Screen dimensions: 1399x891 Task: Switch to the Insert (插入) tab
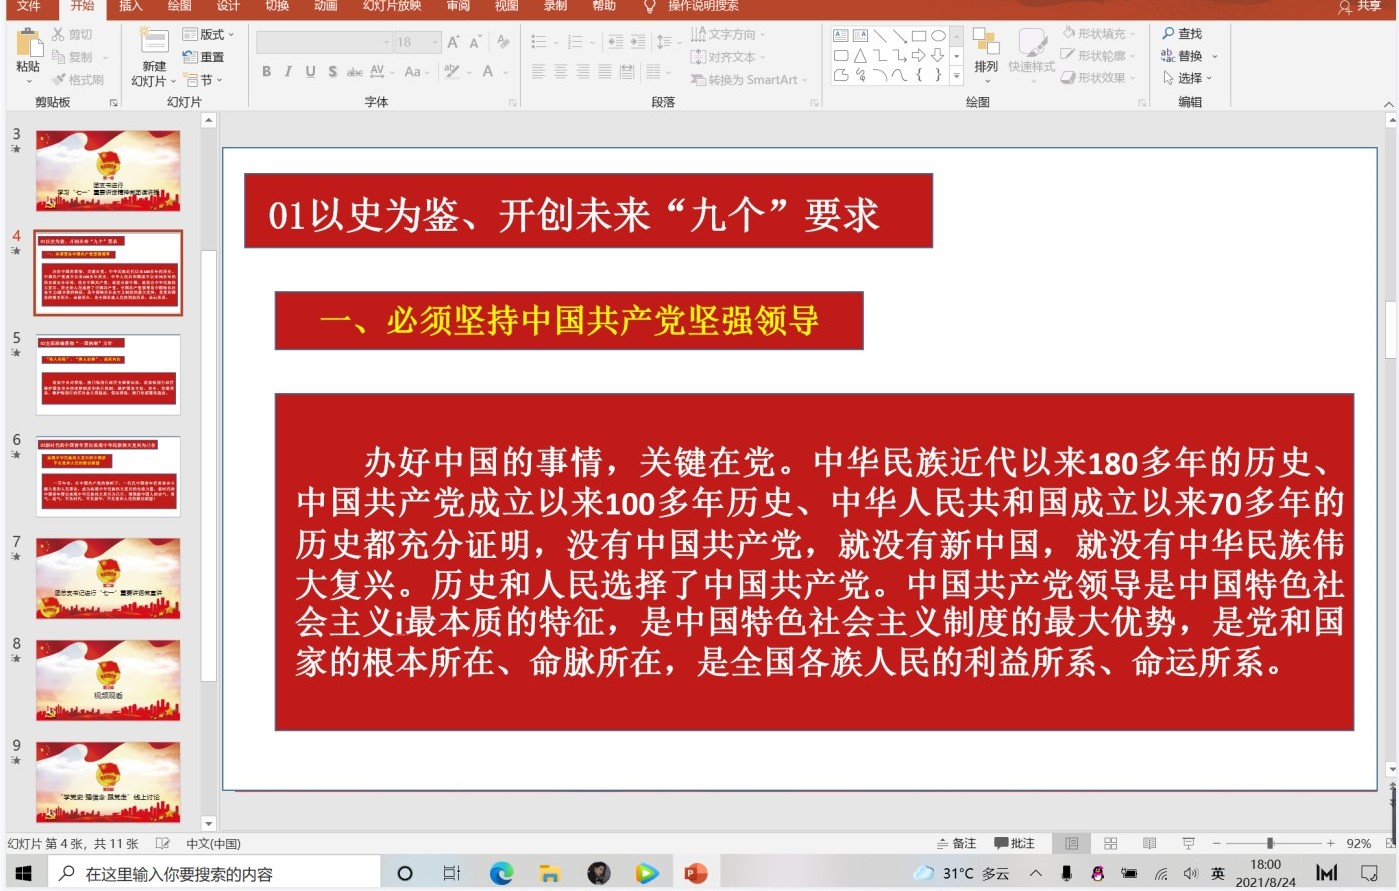pos(130,6)
